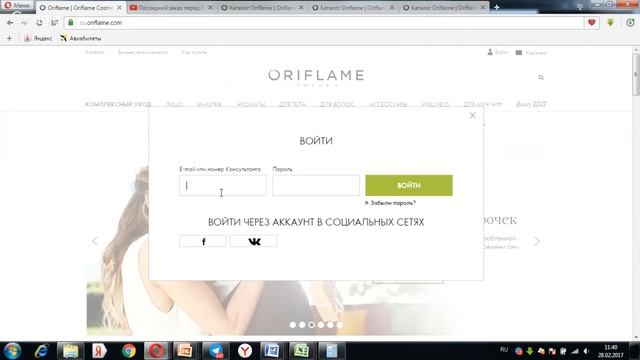Screen dimensions: 640x360
Task: Click the E-mail or consultant number field
Action: (x=223, y=185)
